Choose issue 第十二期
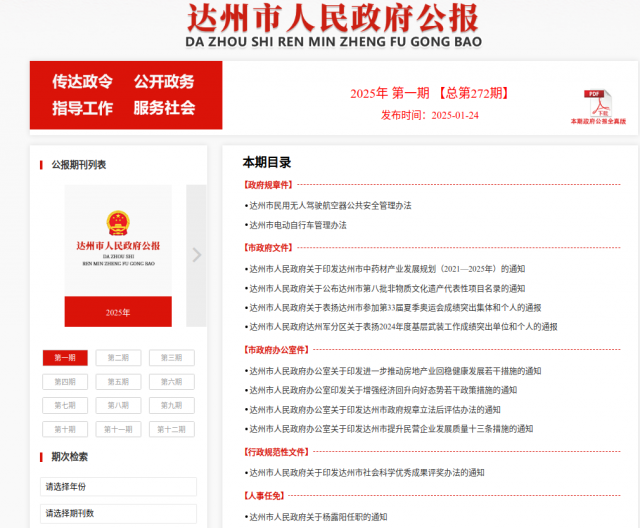 click(x=171, y=429)
